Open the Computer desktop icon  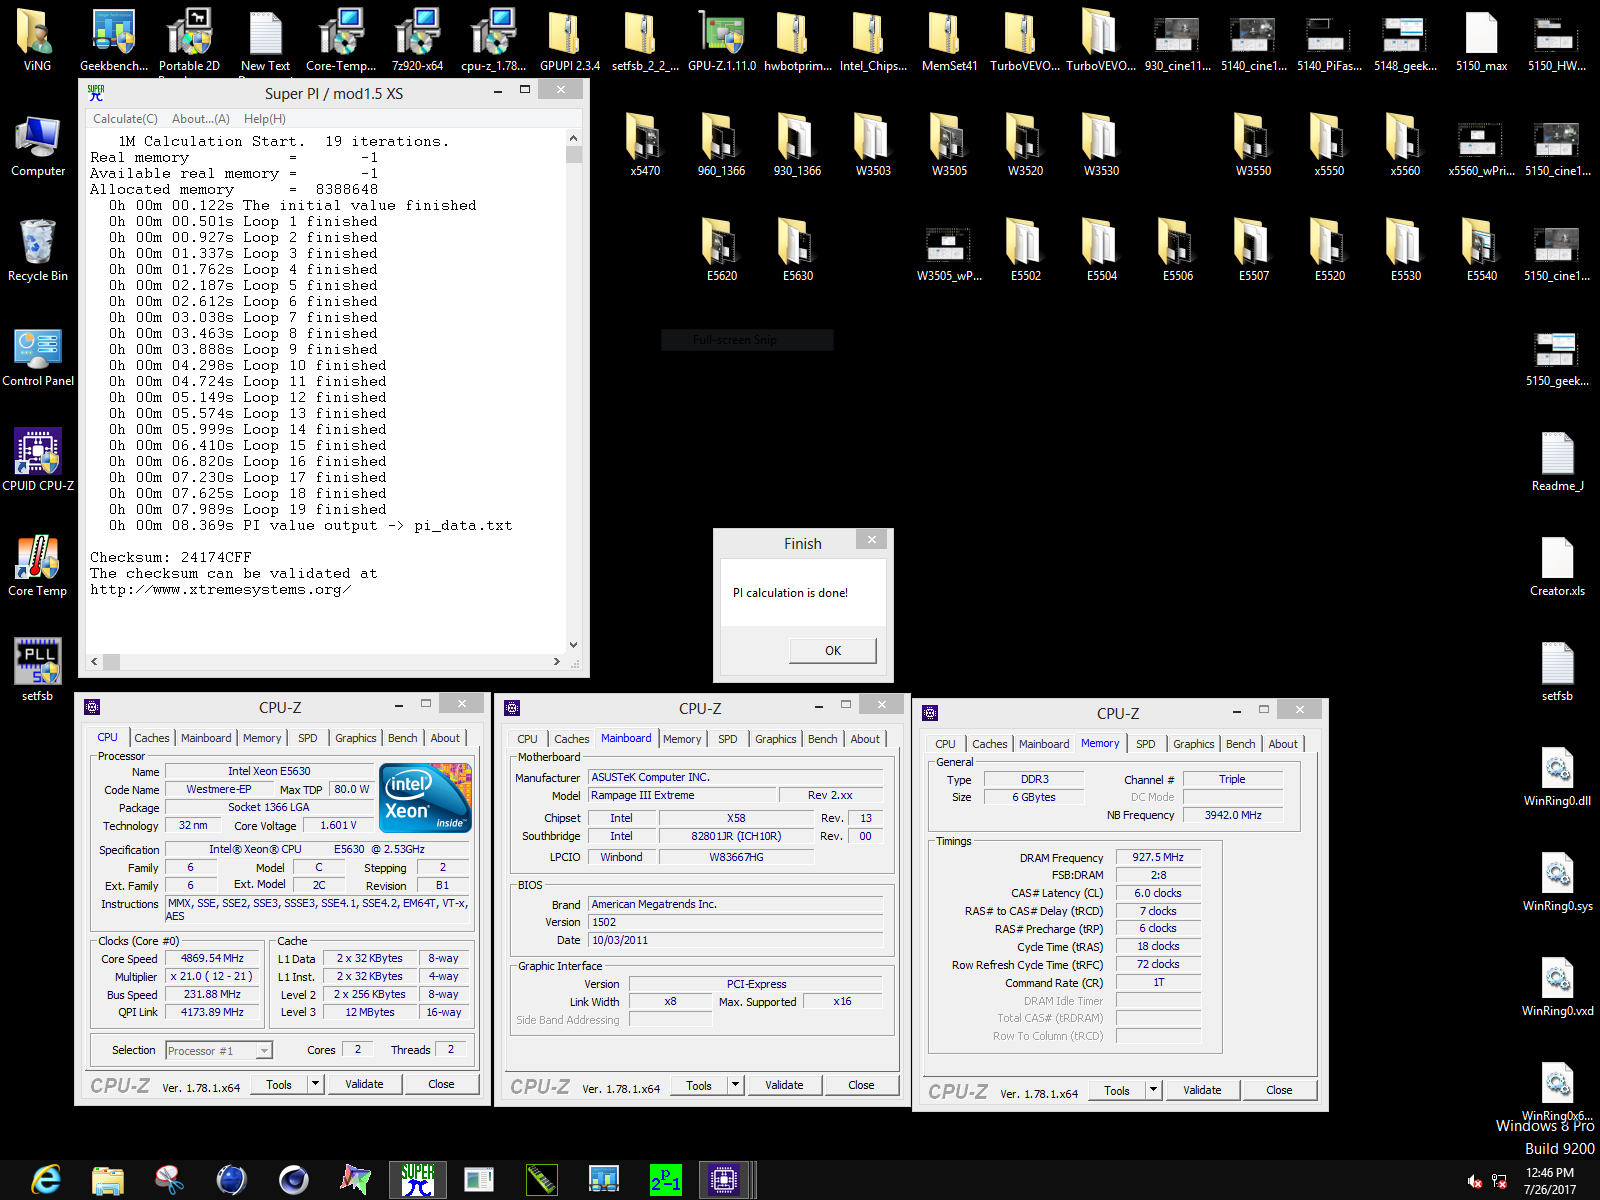(x=38, y=146)
